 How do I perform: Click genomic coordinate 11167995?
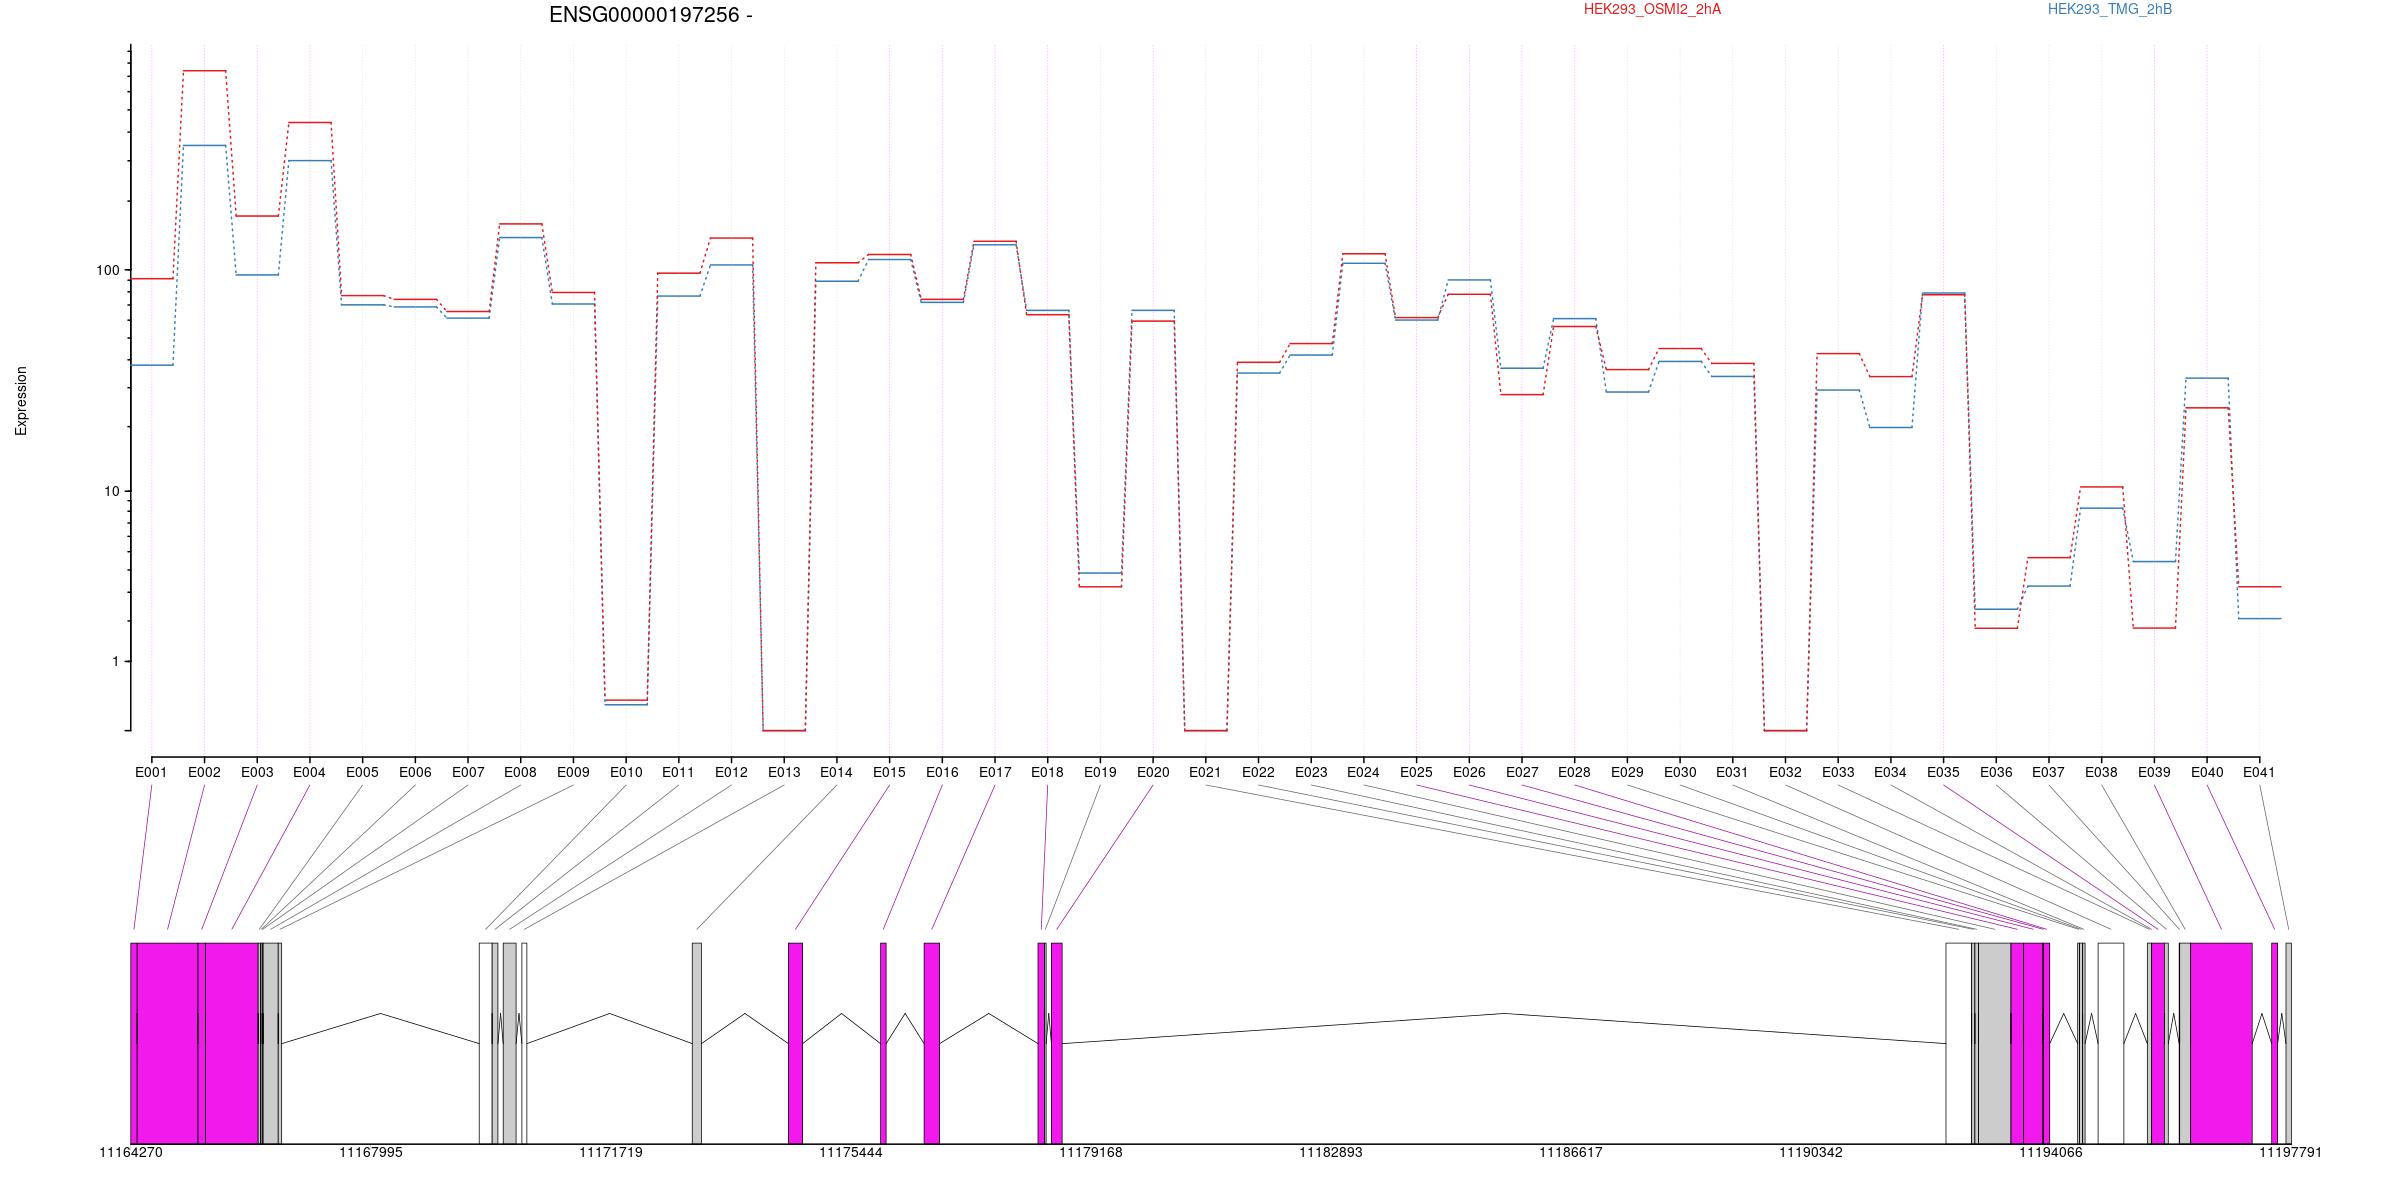coord(371,1153)
